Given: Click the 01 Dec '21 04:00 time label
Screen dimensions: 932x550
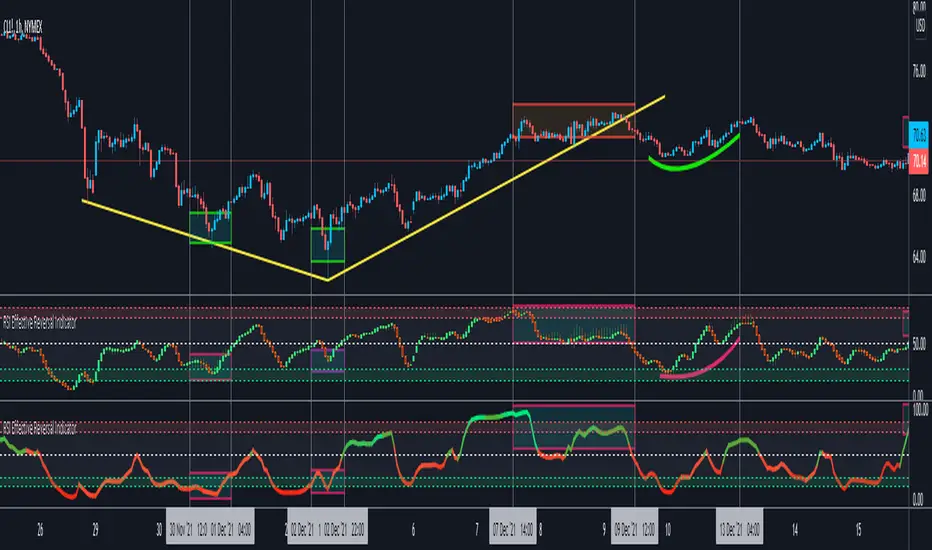Looking at the screenshot, I should (x=231, y=529).
